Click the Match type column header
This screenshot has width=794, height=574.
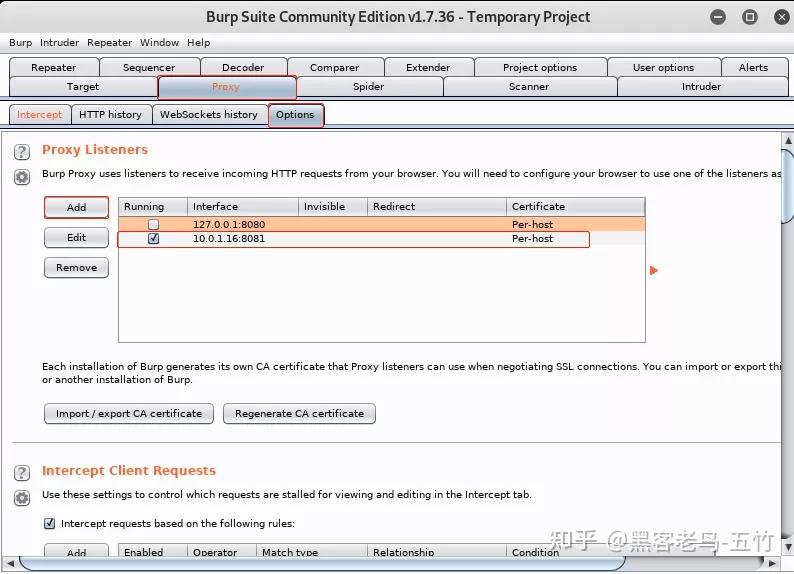pyautogui.click(x=312, y=551)
